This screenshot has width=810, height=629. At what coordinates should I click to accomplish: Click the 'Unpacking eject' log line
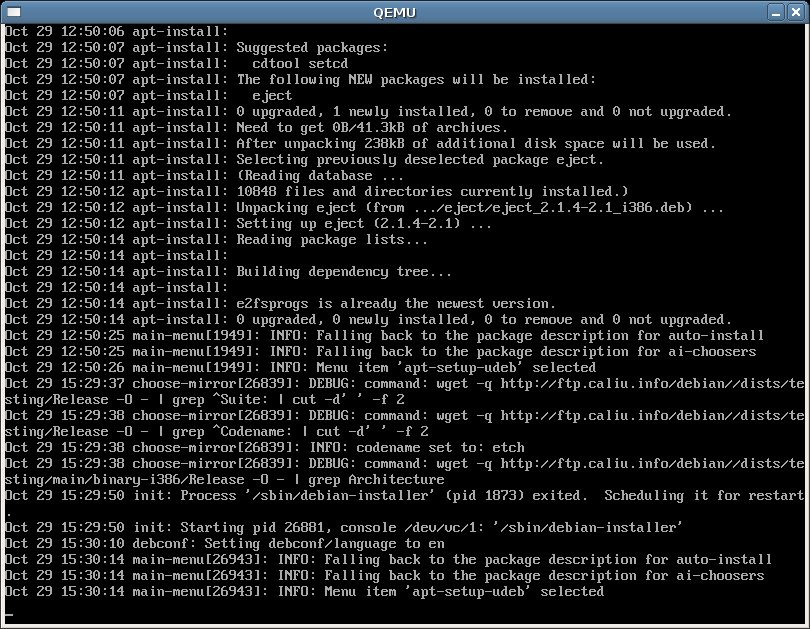click(x=364, y=208)
